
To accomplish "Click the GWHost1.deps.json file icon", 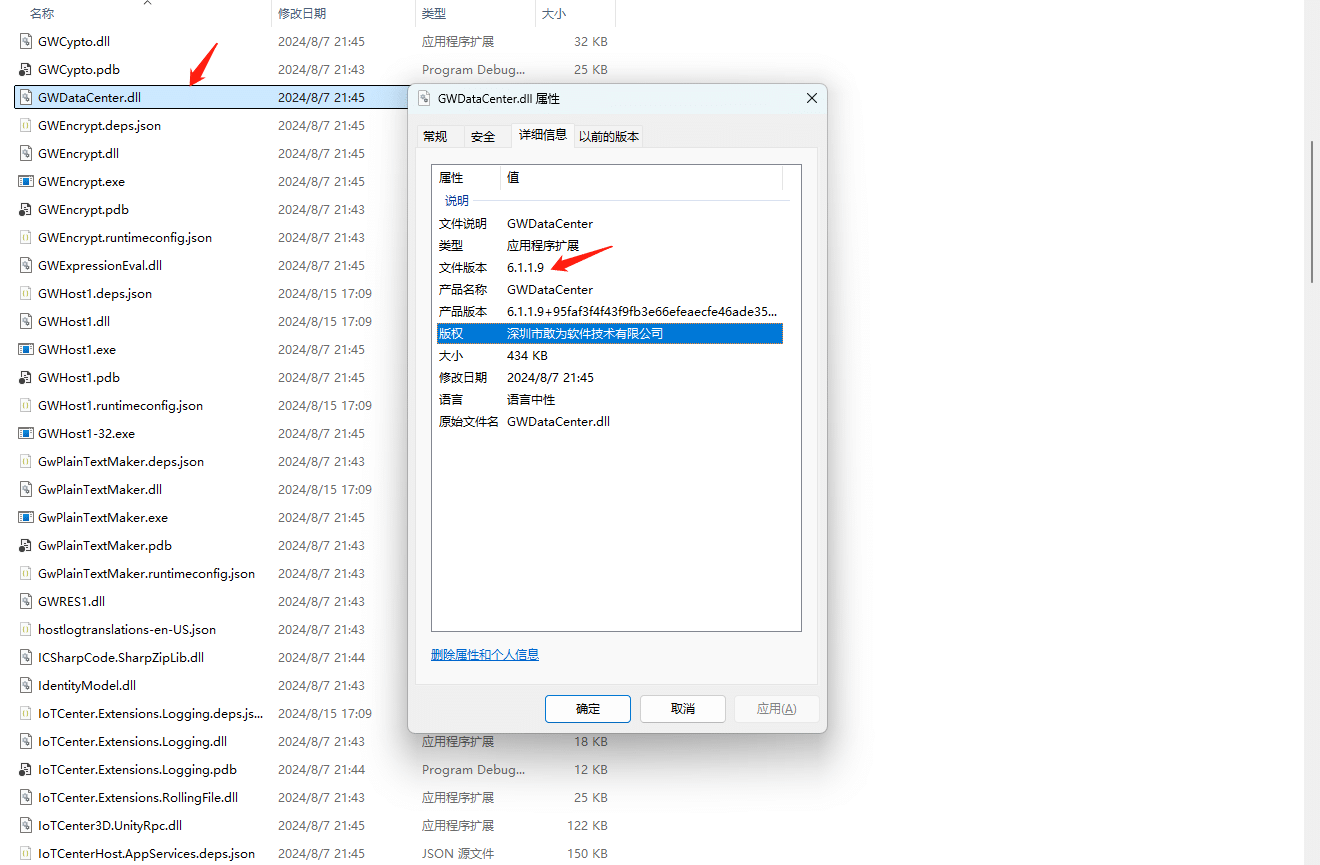I will pyautogui.click(x=26, y=294).
